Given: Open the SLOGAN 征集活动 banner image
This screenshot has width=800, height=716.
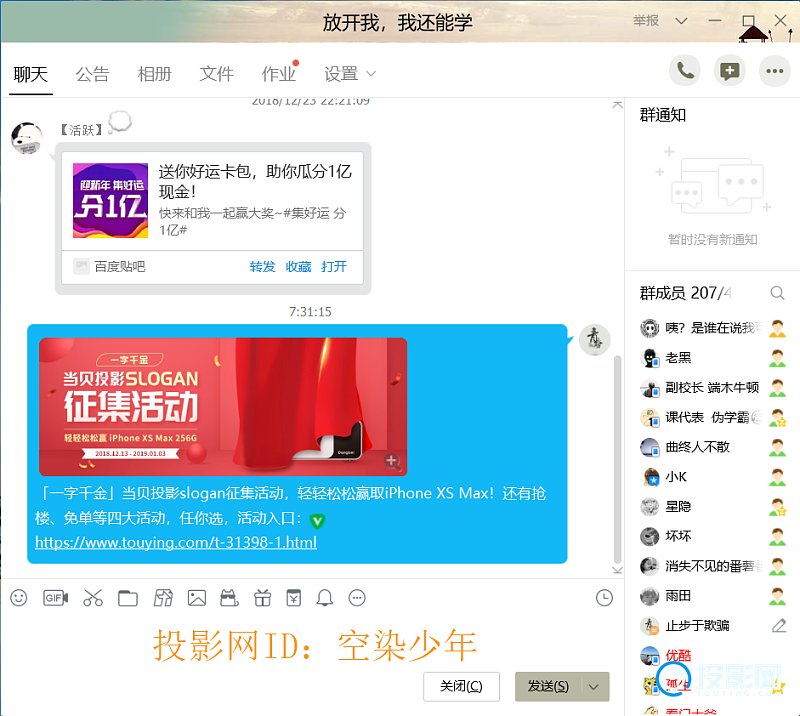Looking at the screenshot, I should (222, 407).
